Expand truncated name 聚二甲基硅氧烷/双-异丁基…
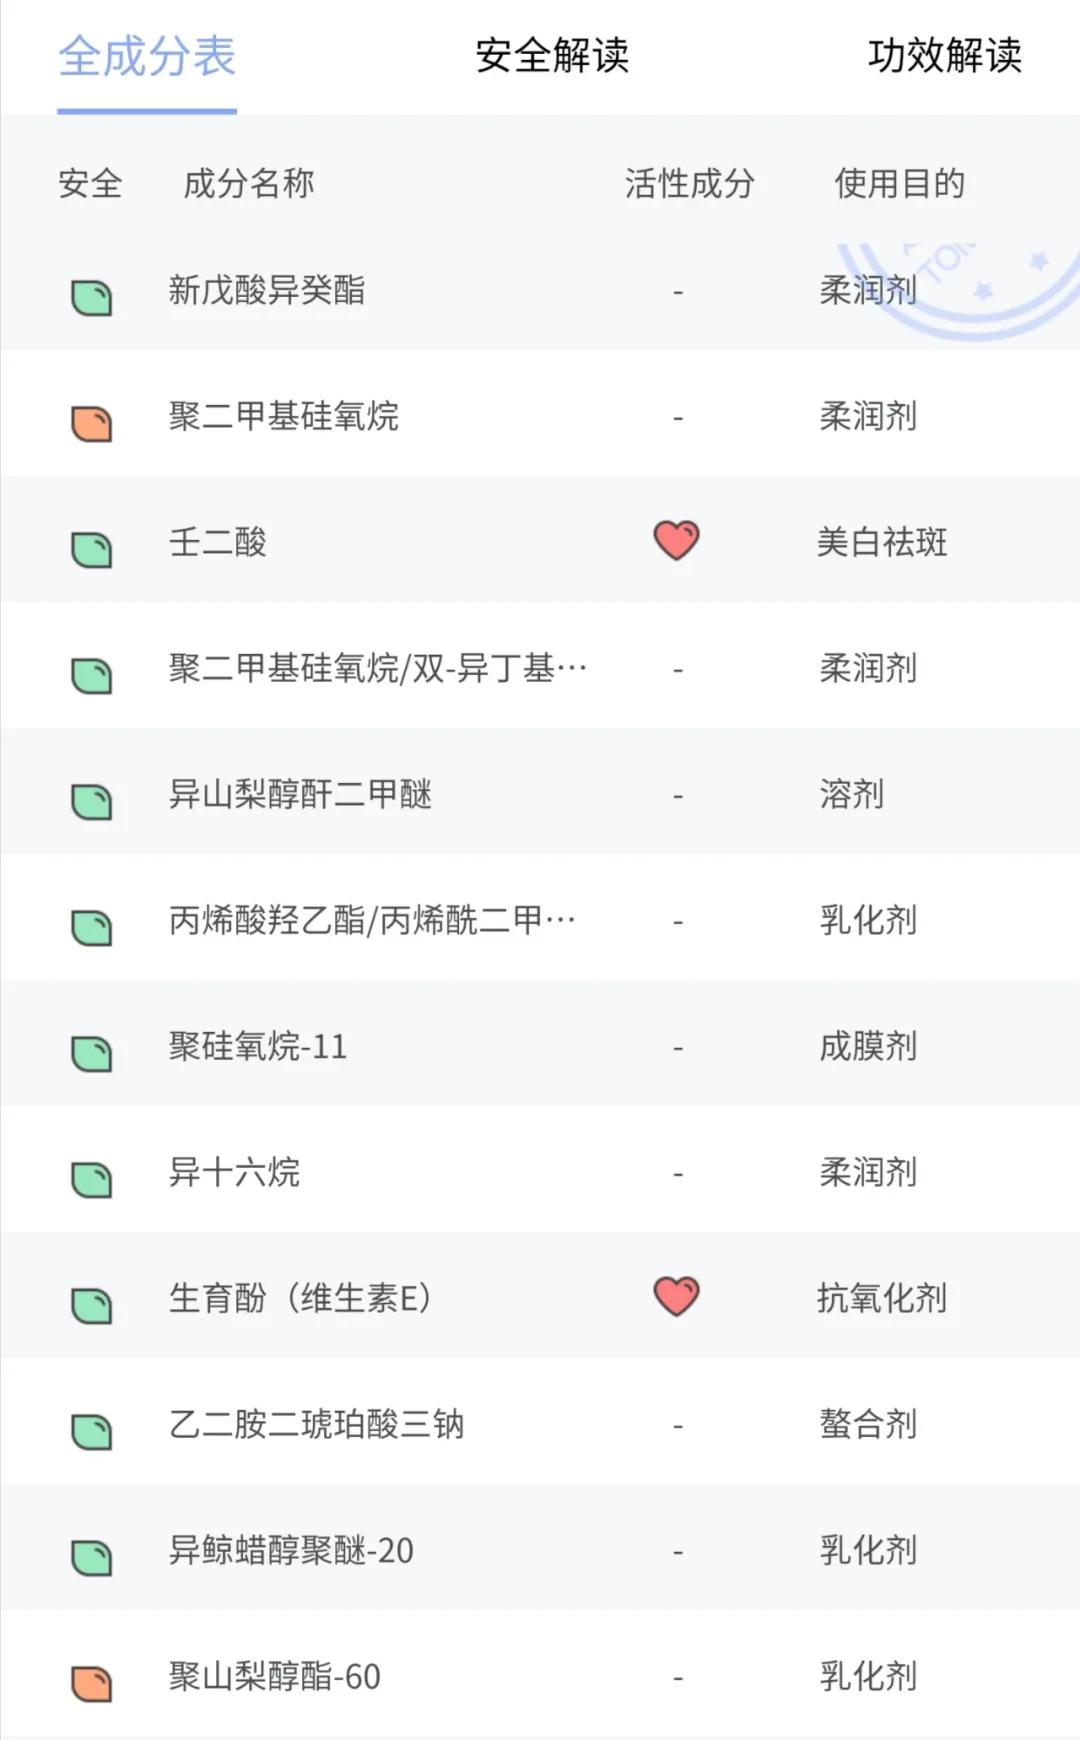This screenshot has height=1740, width=1080. tap(377, 668)
